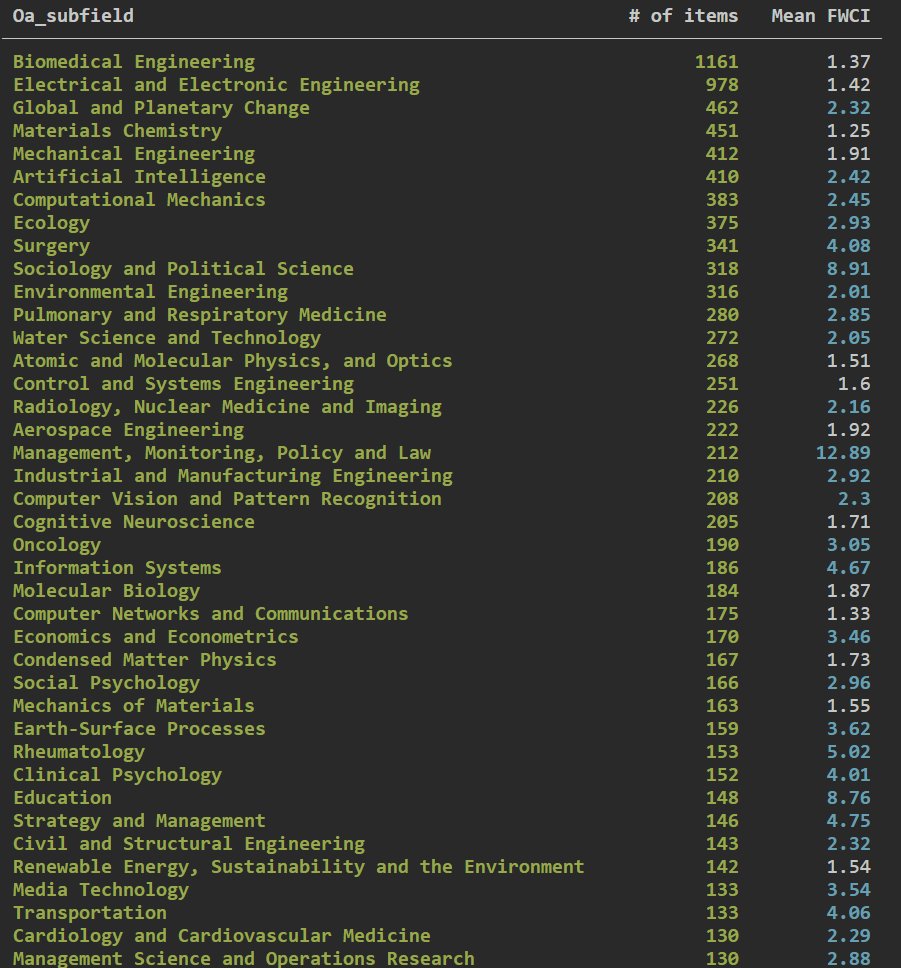Click Environmental Engineering subfield

pyautogui.click(x=150, y=291)
